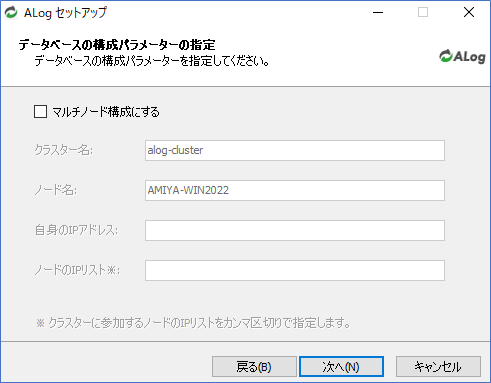
Task: Click the heading データベースの構成パラメーターの指定
Action: click(x=117, y=44)
